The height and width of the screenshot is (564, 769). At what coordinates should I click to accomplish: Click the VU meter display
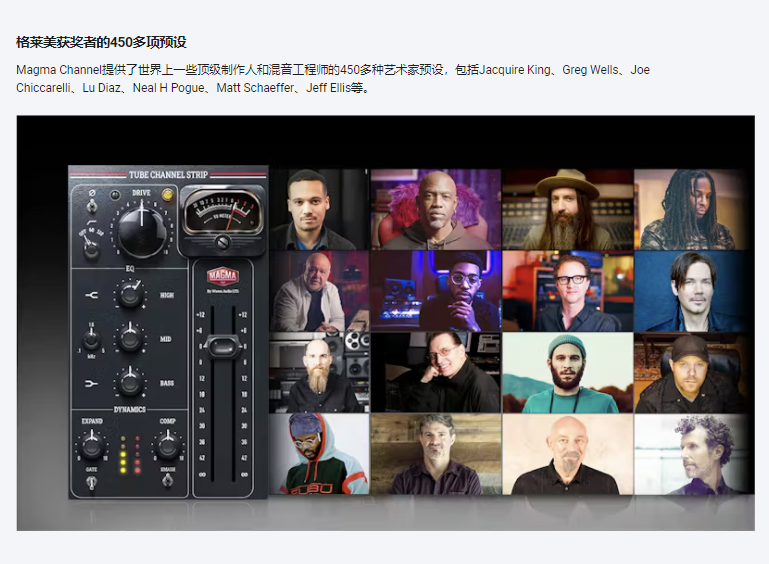point(223,212)
